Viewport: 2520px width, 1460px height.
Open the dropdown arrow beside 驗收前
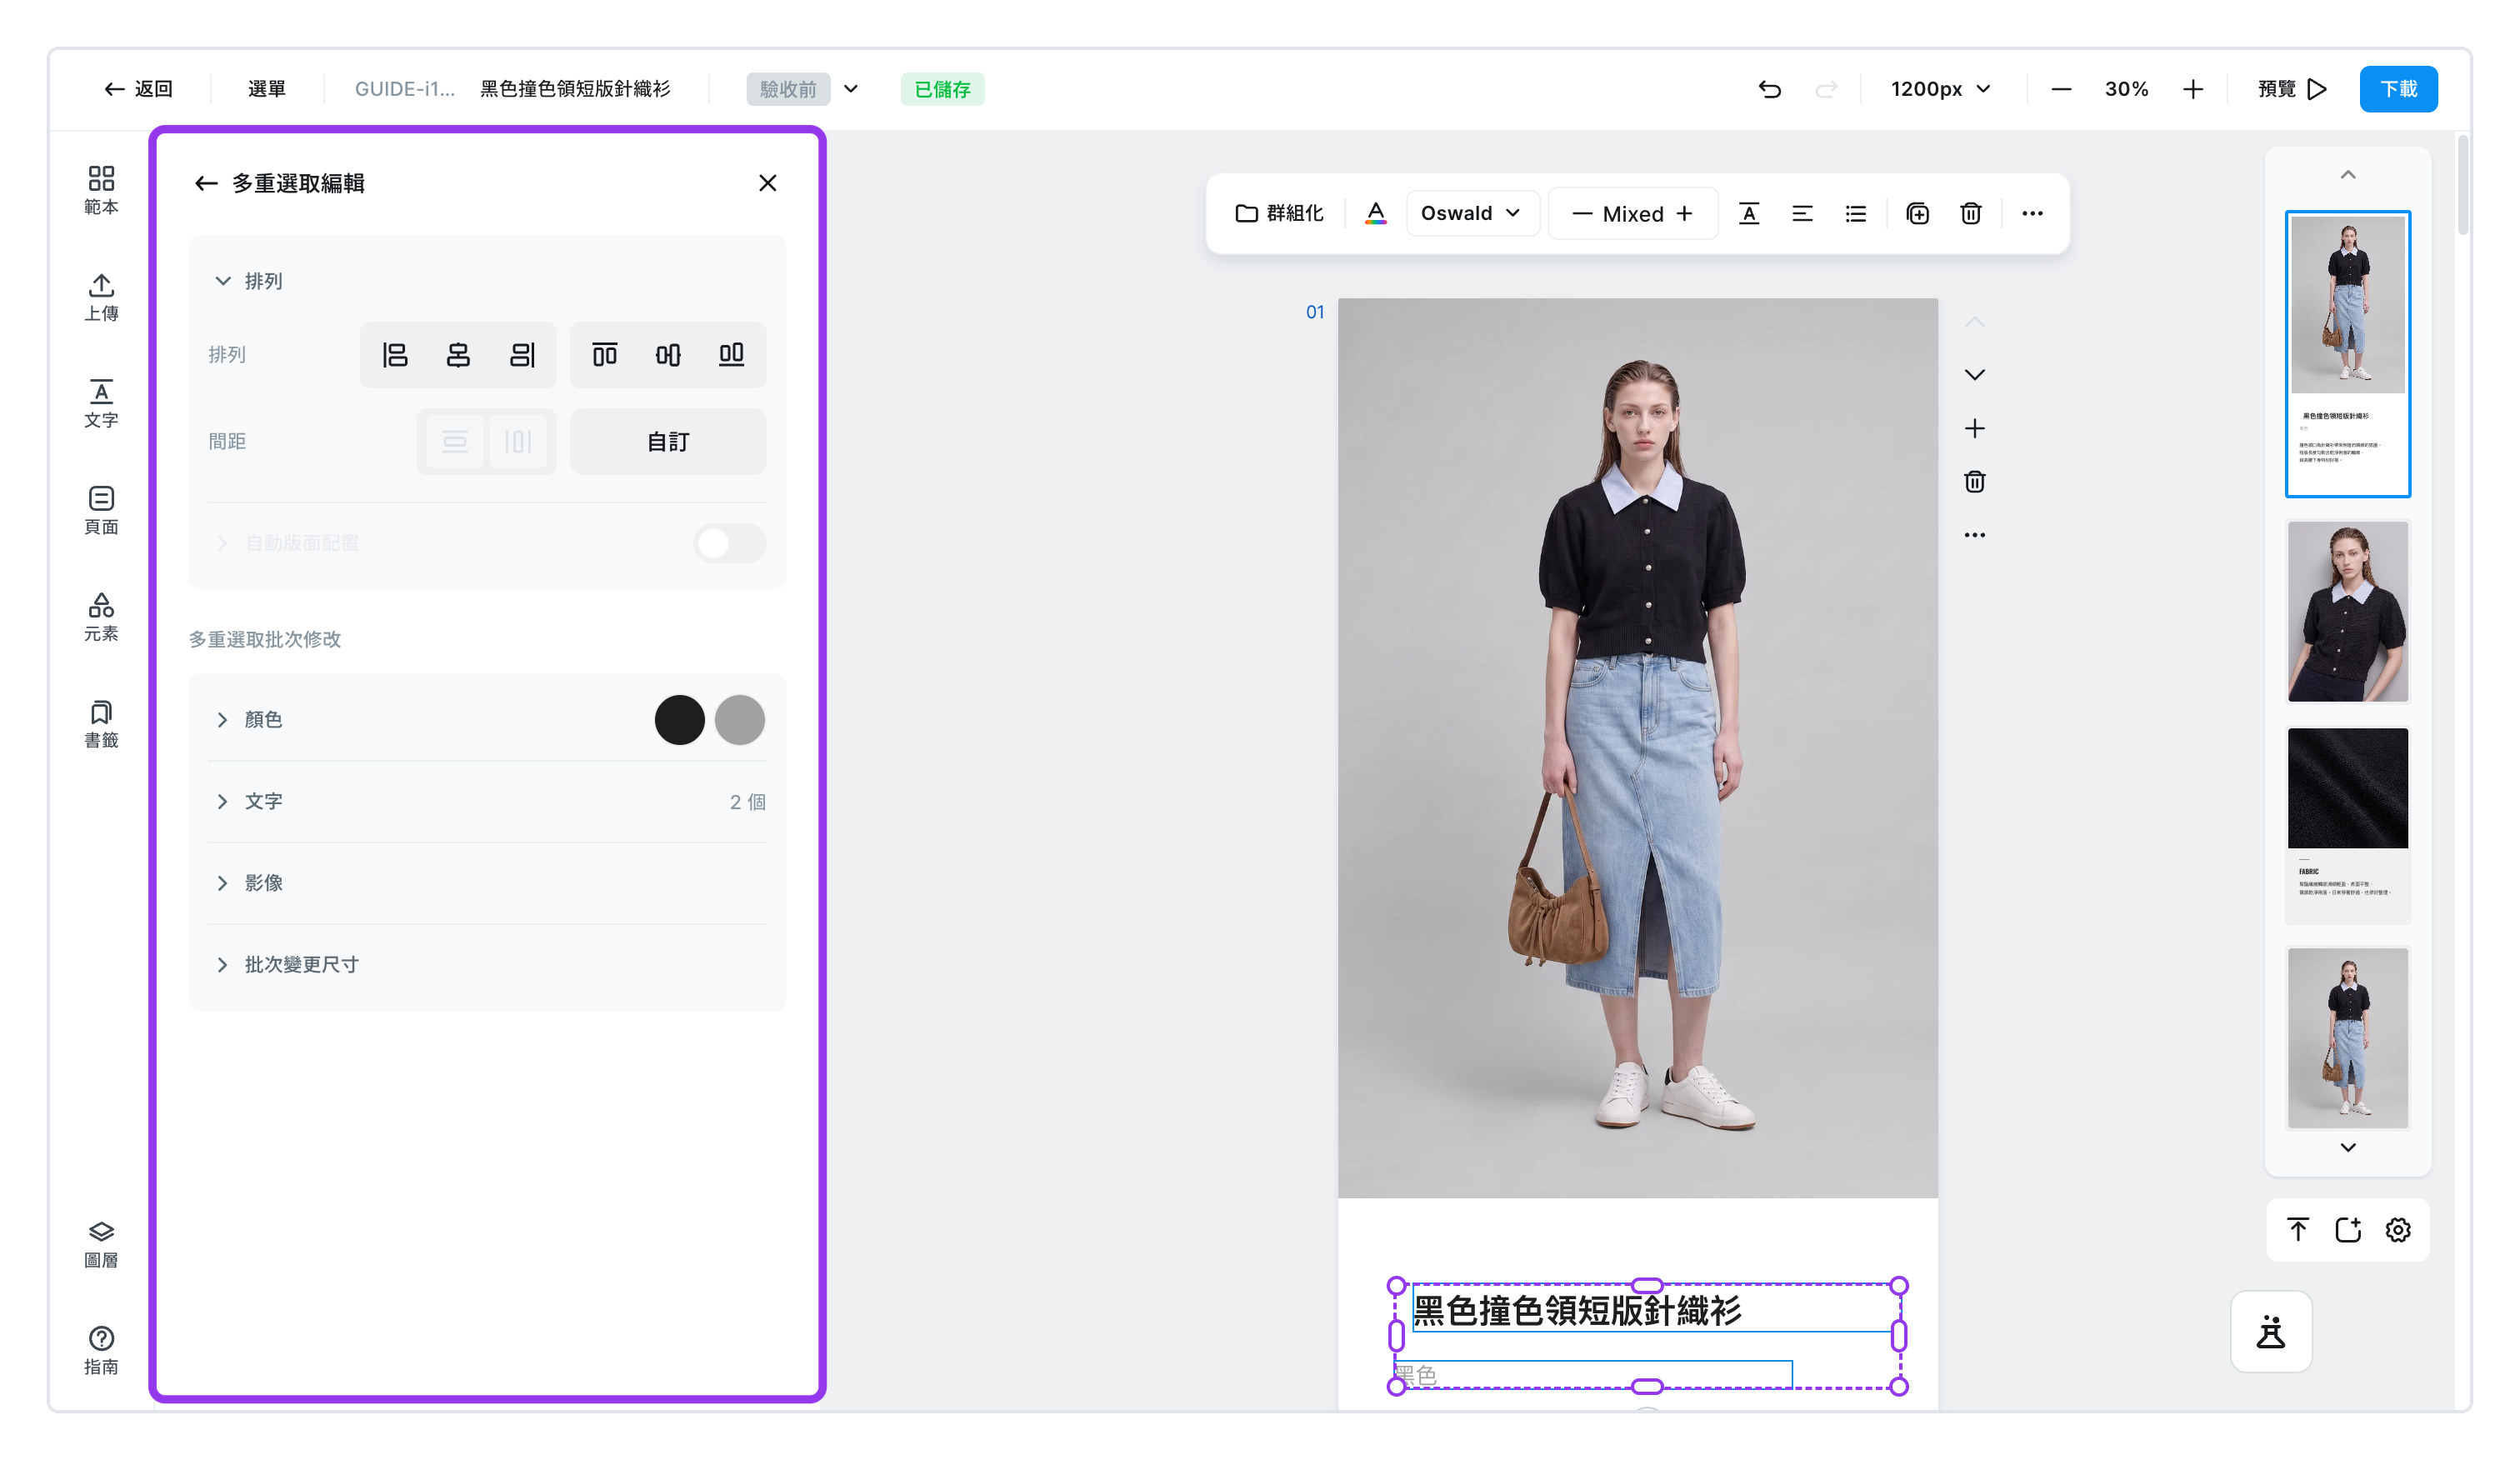(851, 89)
